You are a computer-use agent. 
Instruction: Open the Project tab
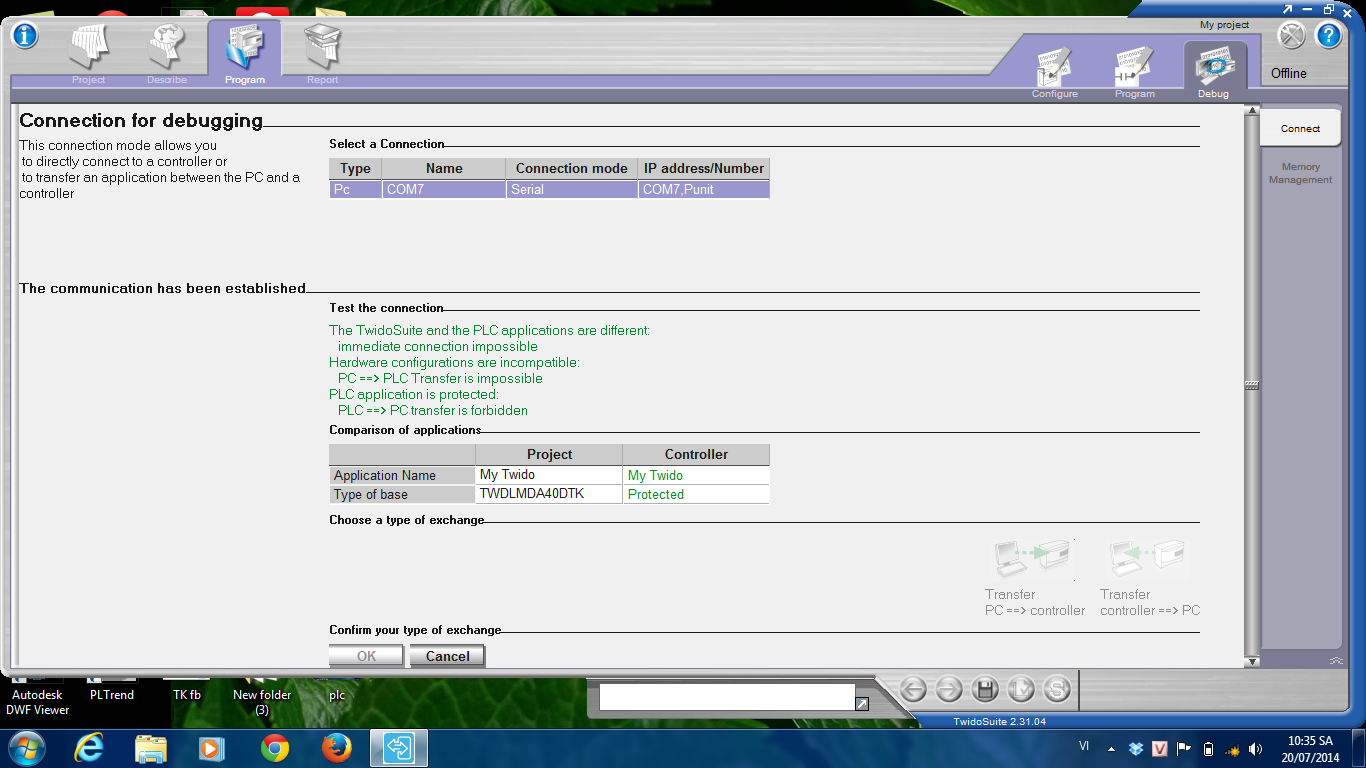click(x=89, y=52)
